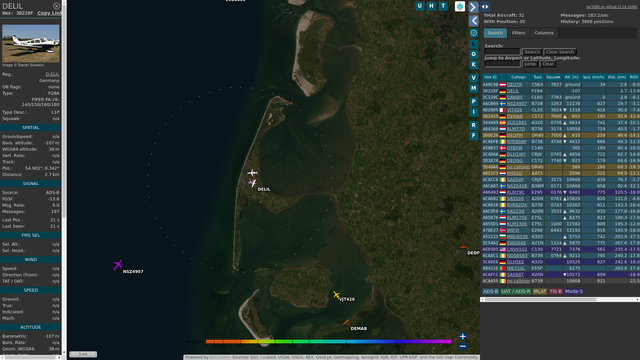Select the DEMAB aircraft on map
This screenshot has height=360, width=640.
tap(346, 322)
